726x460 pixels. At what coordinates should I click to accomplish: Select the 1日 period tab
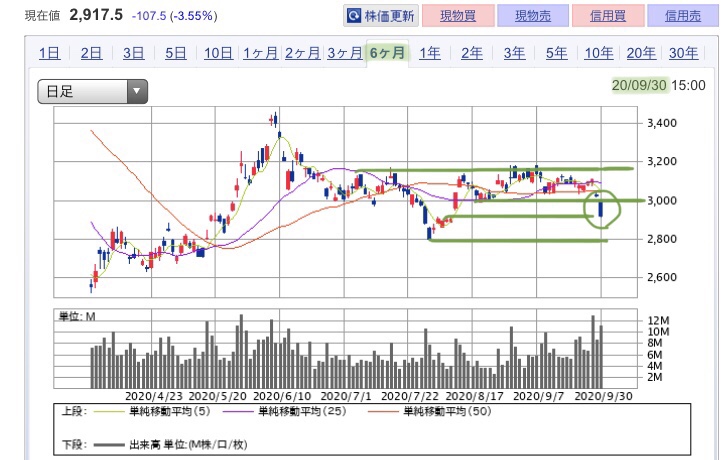(x=49, y=53)
